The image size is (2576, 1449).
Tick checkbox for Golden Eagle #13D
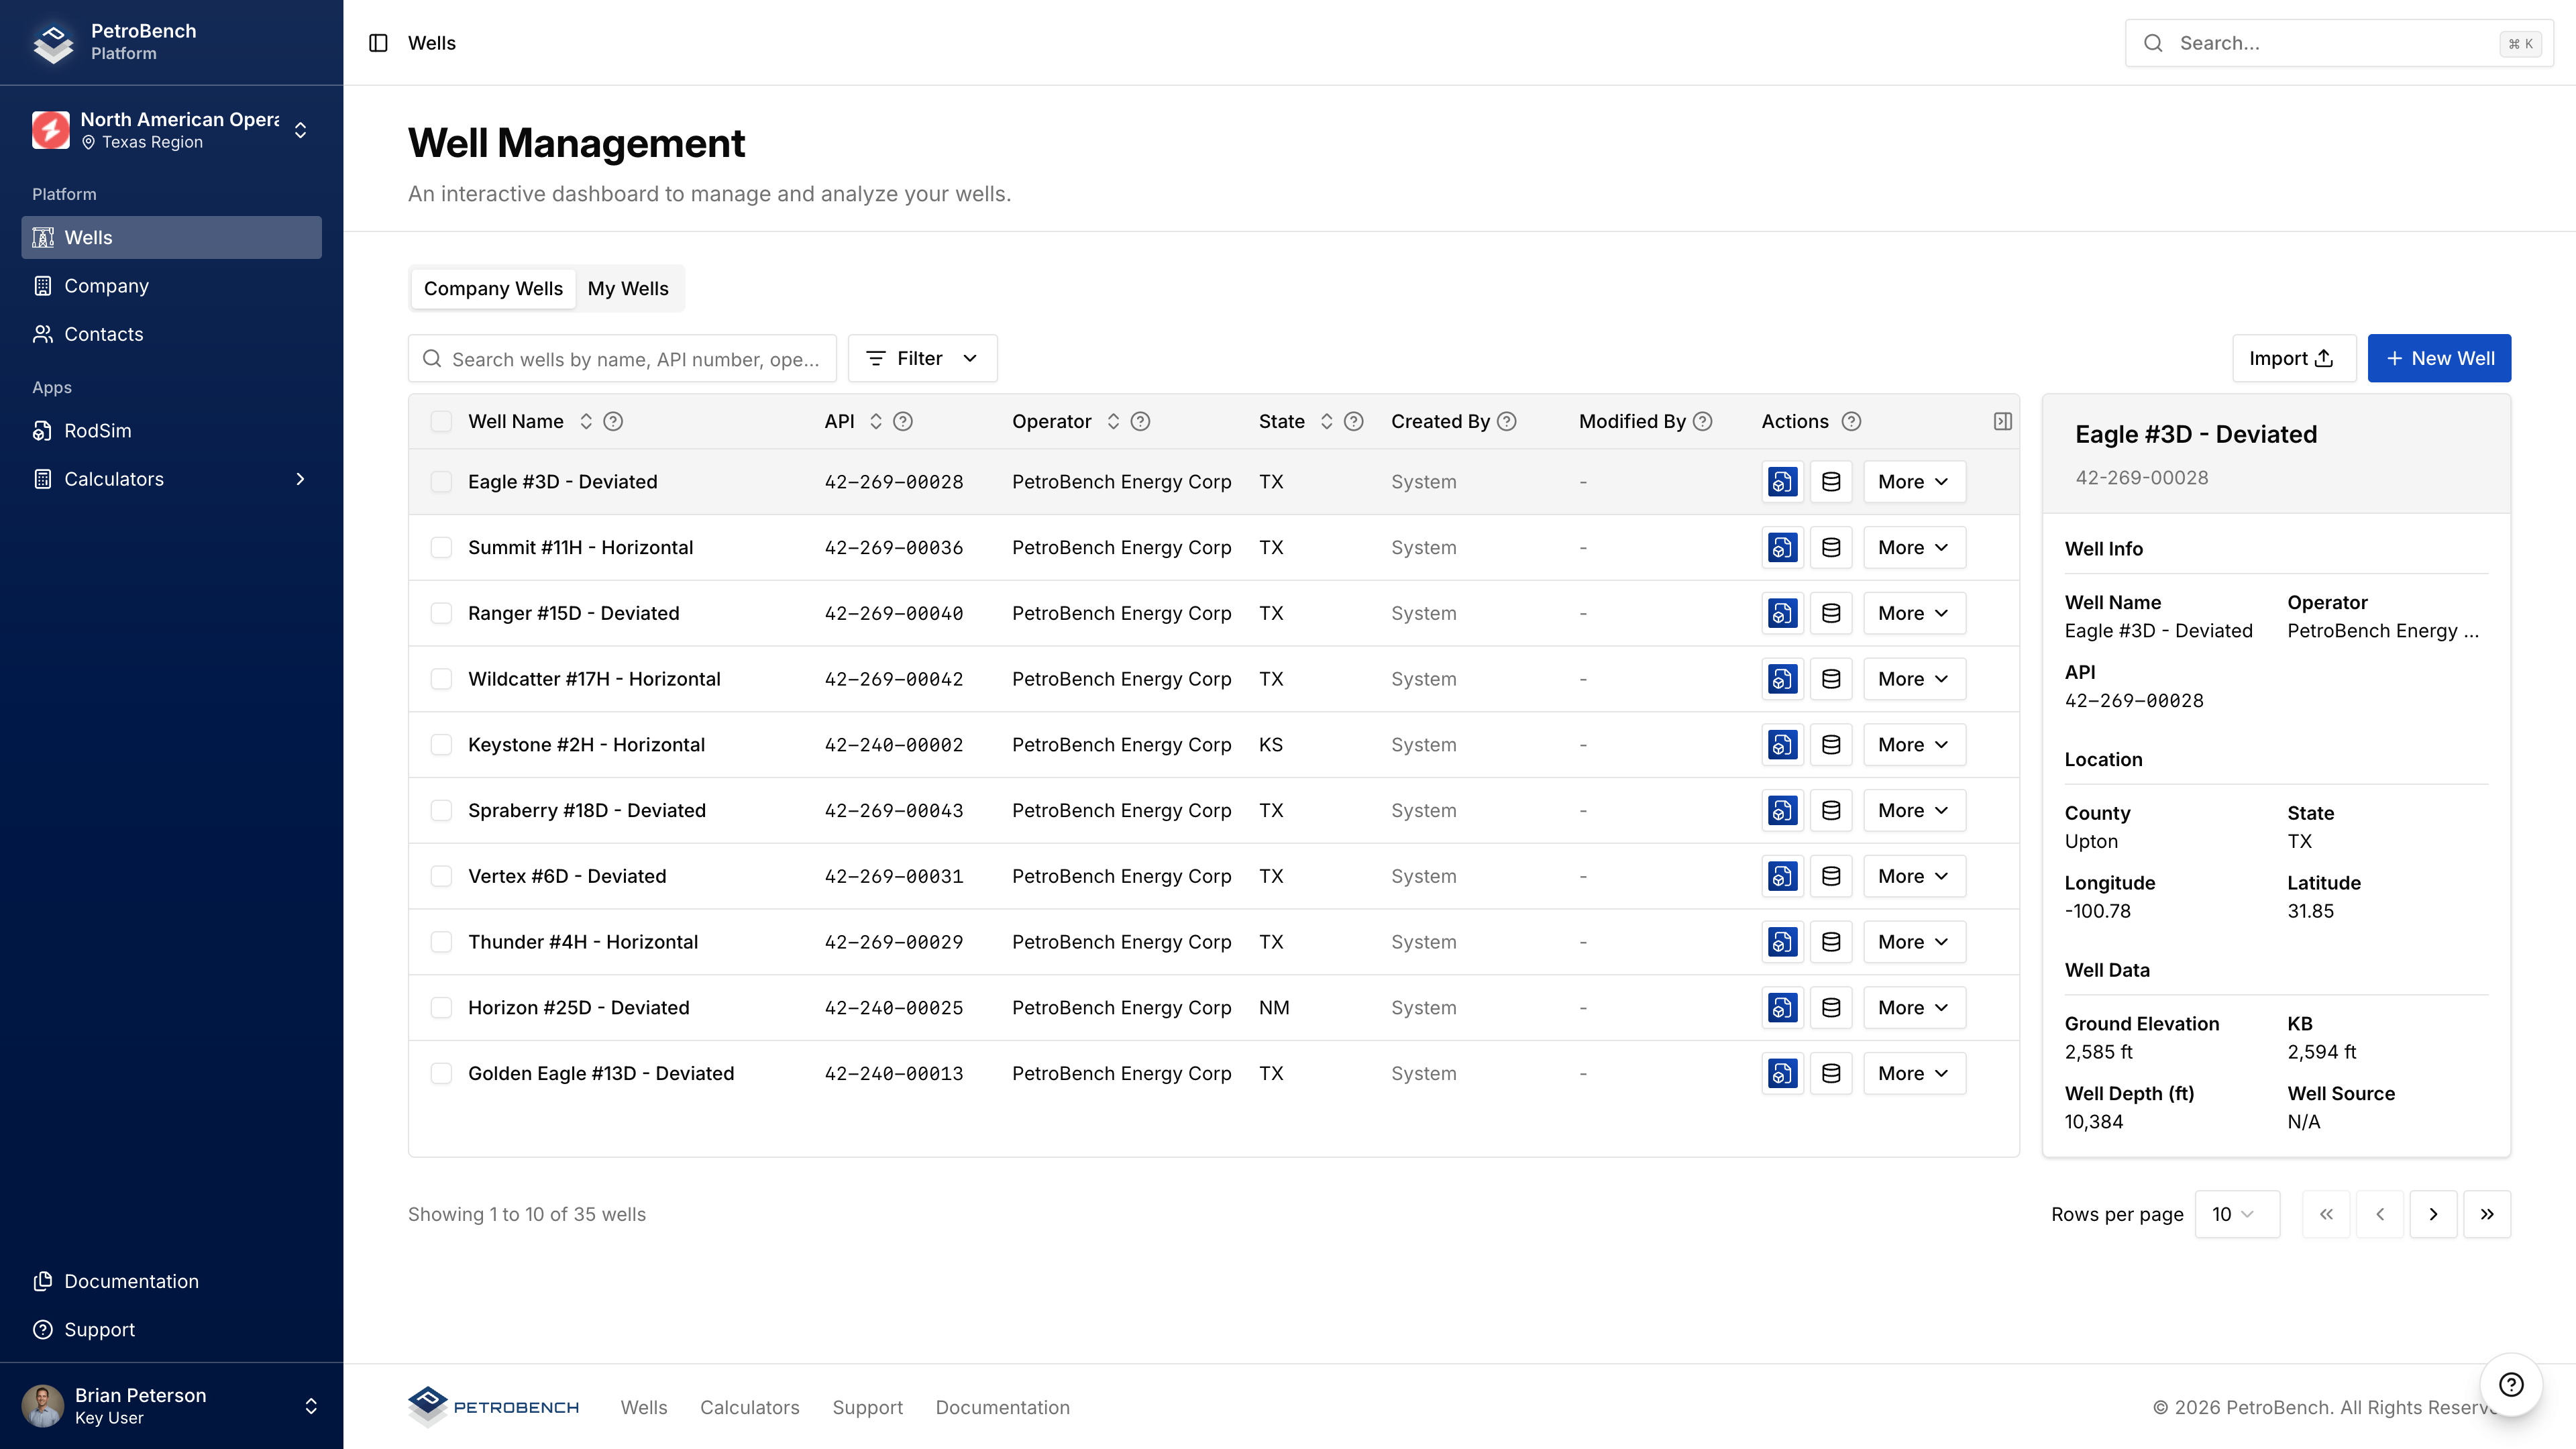441,1073
